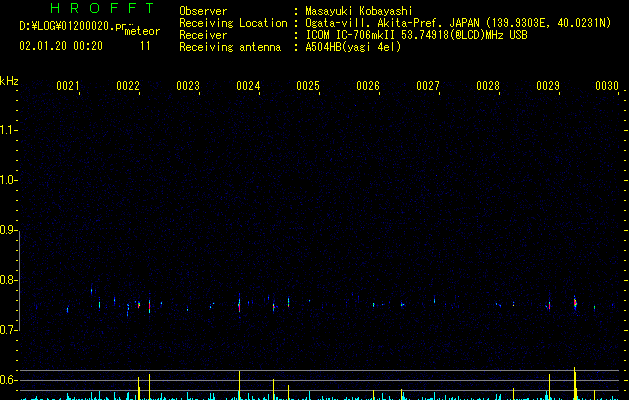The height and width of the screenshot is (400, 629).
Task: Click the yellow intensity spike just before 0024
Action: [x=239, y=385]
